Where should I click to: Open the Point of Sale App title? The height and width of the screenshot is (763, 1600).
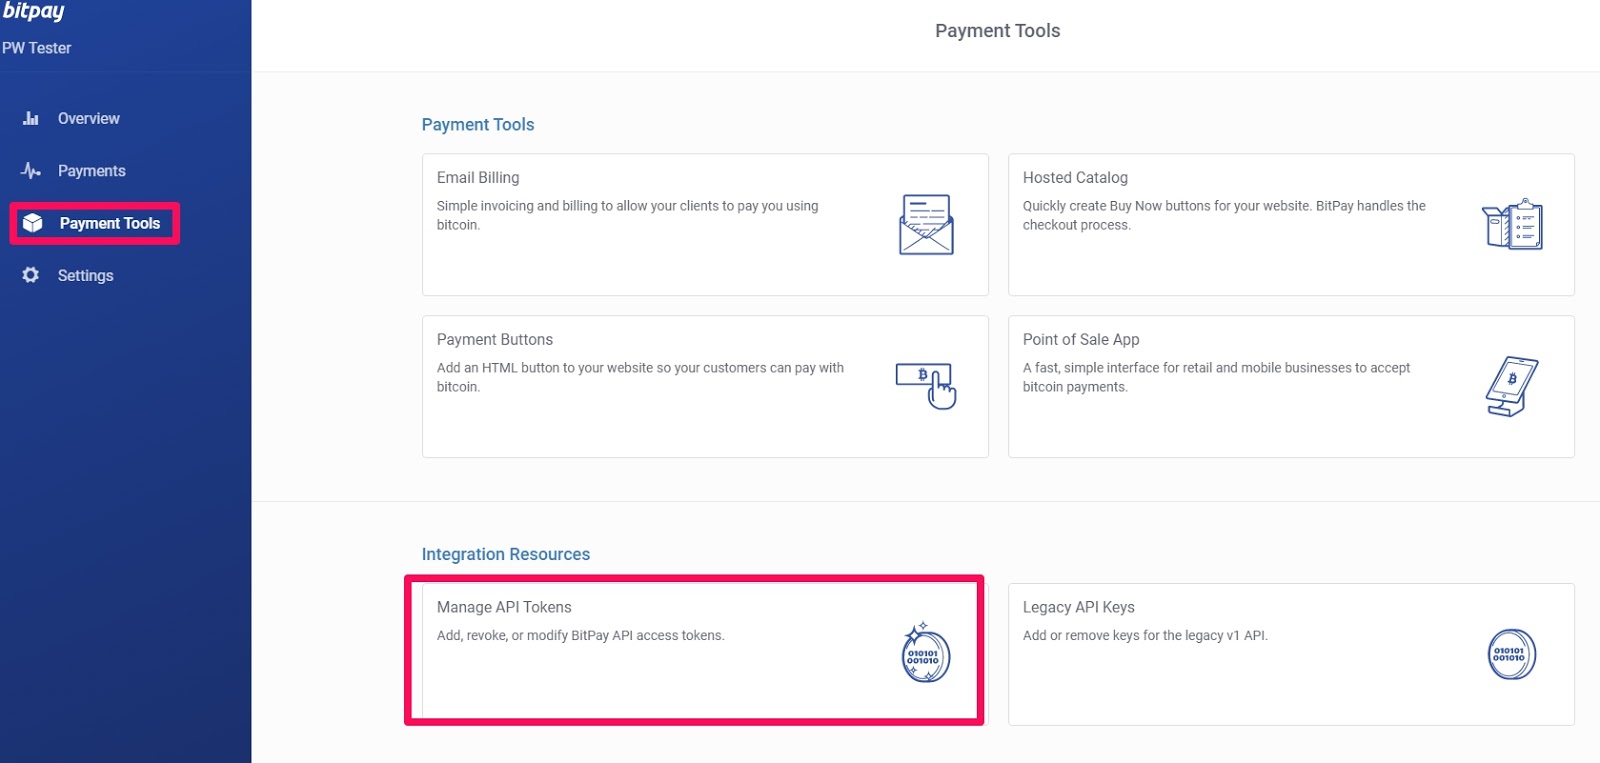(x=1081, y=339)
